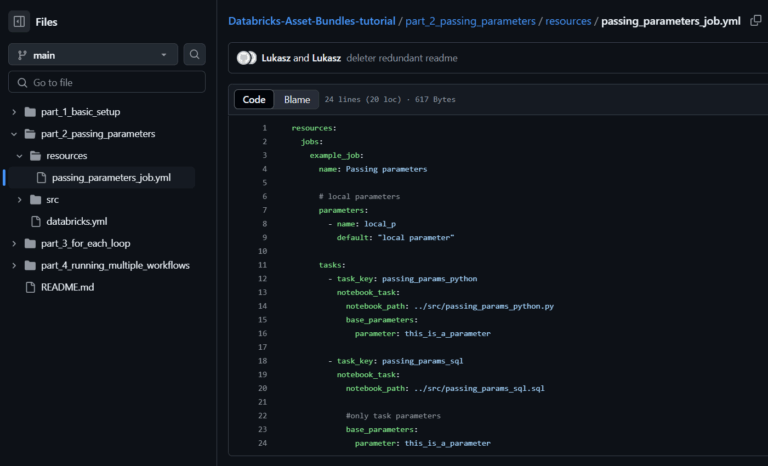
Task: Click '#only task parameters' comment line
Action: pyautogui.click(x=393, y=416)
